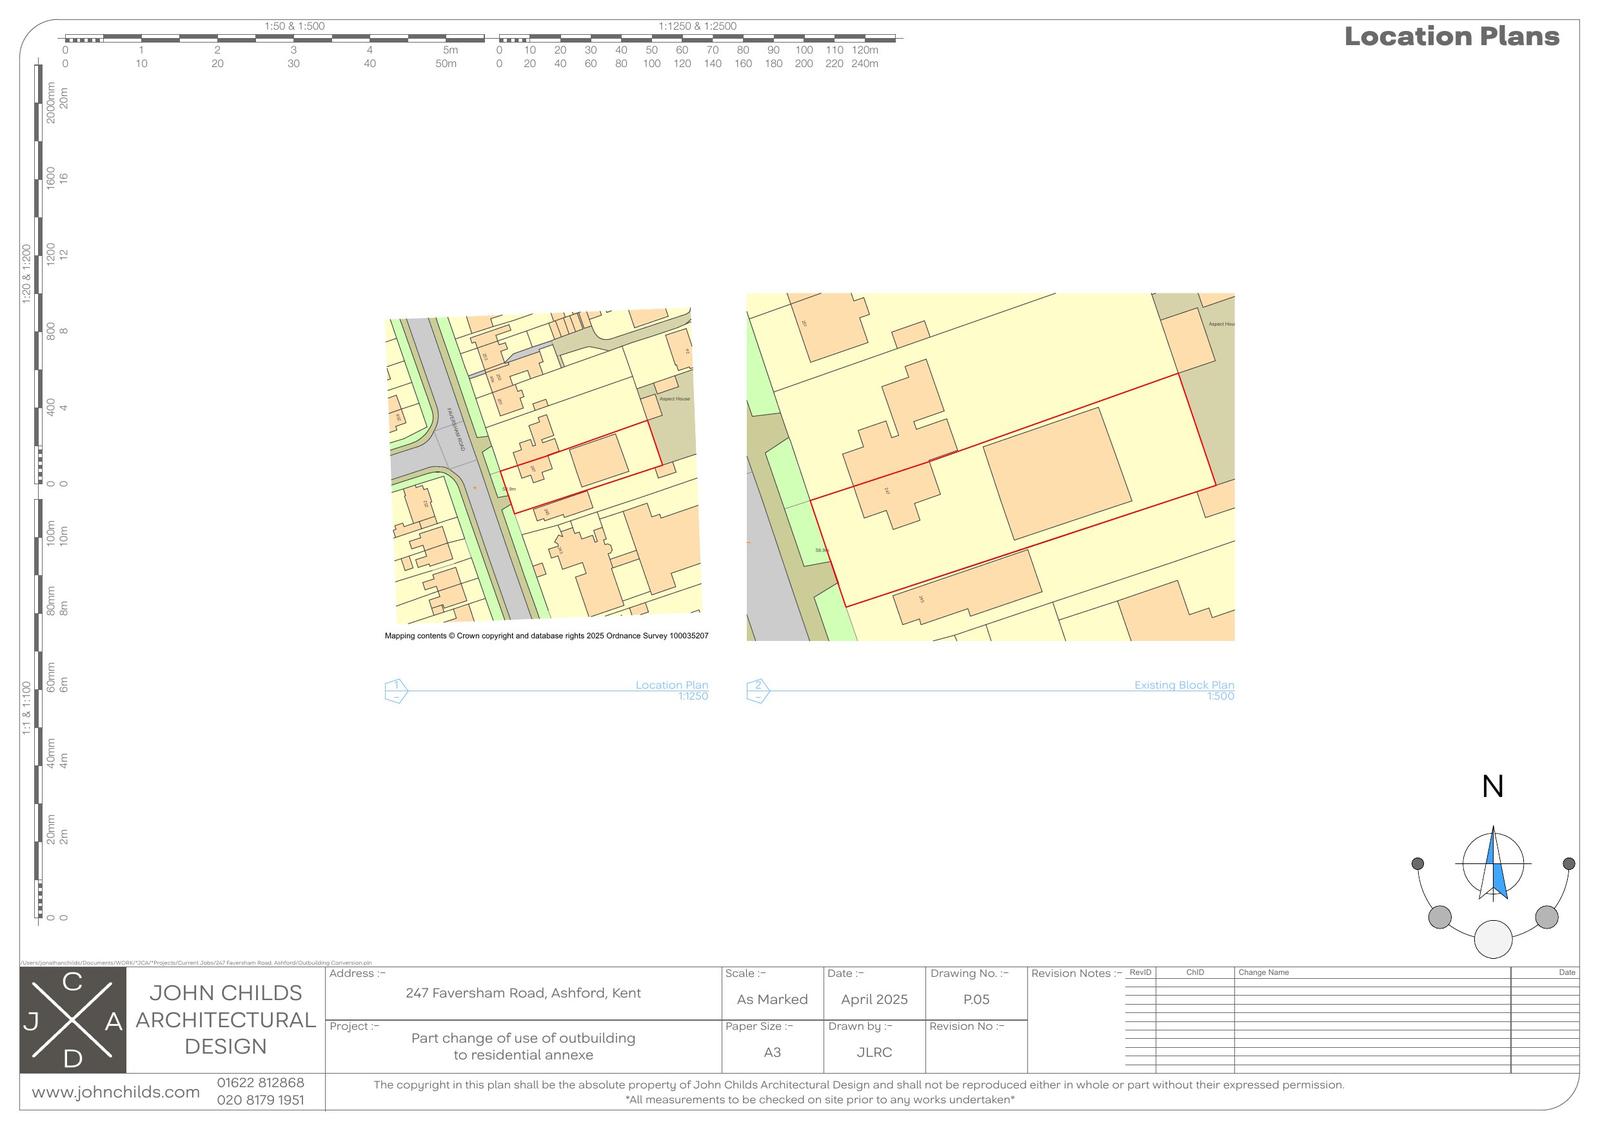Click the blue north arrow compass symbol
The image size is (1600, 1131).
[1493, 864]
